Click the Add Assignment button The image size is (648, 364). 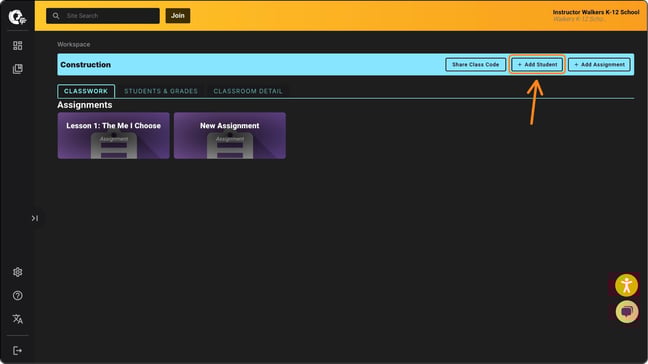click(x=599, y=64)
